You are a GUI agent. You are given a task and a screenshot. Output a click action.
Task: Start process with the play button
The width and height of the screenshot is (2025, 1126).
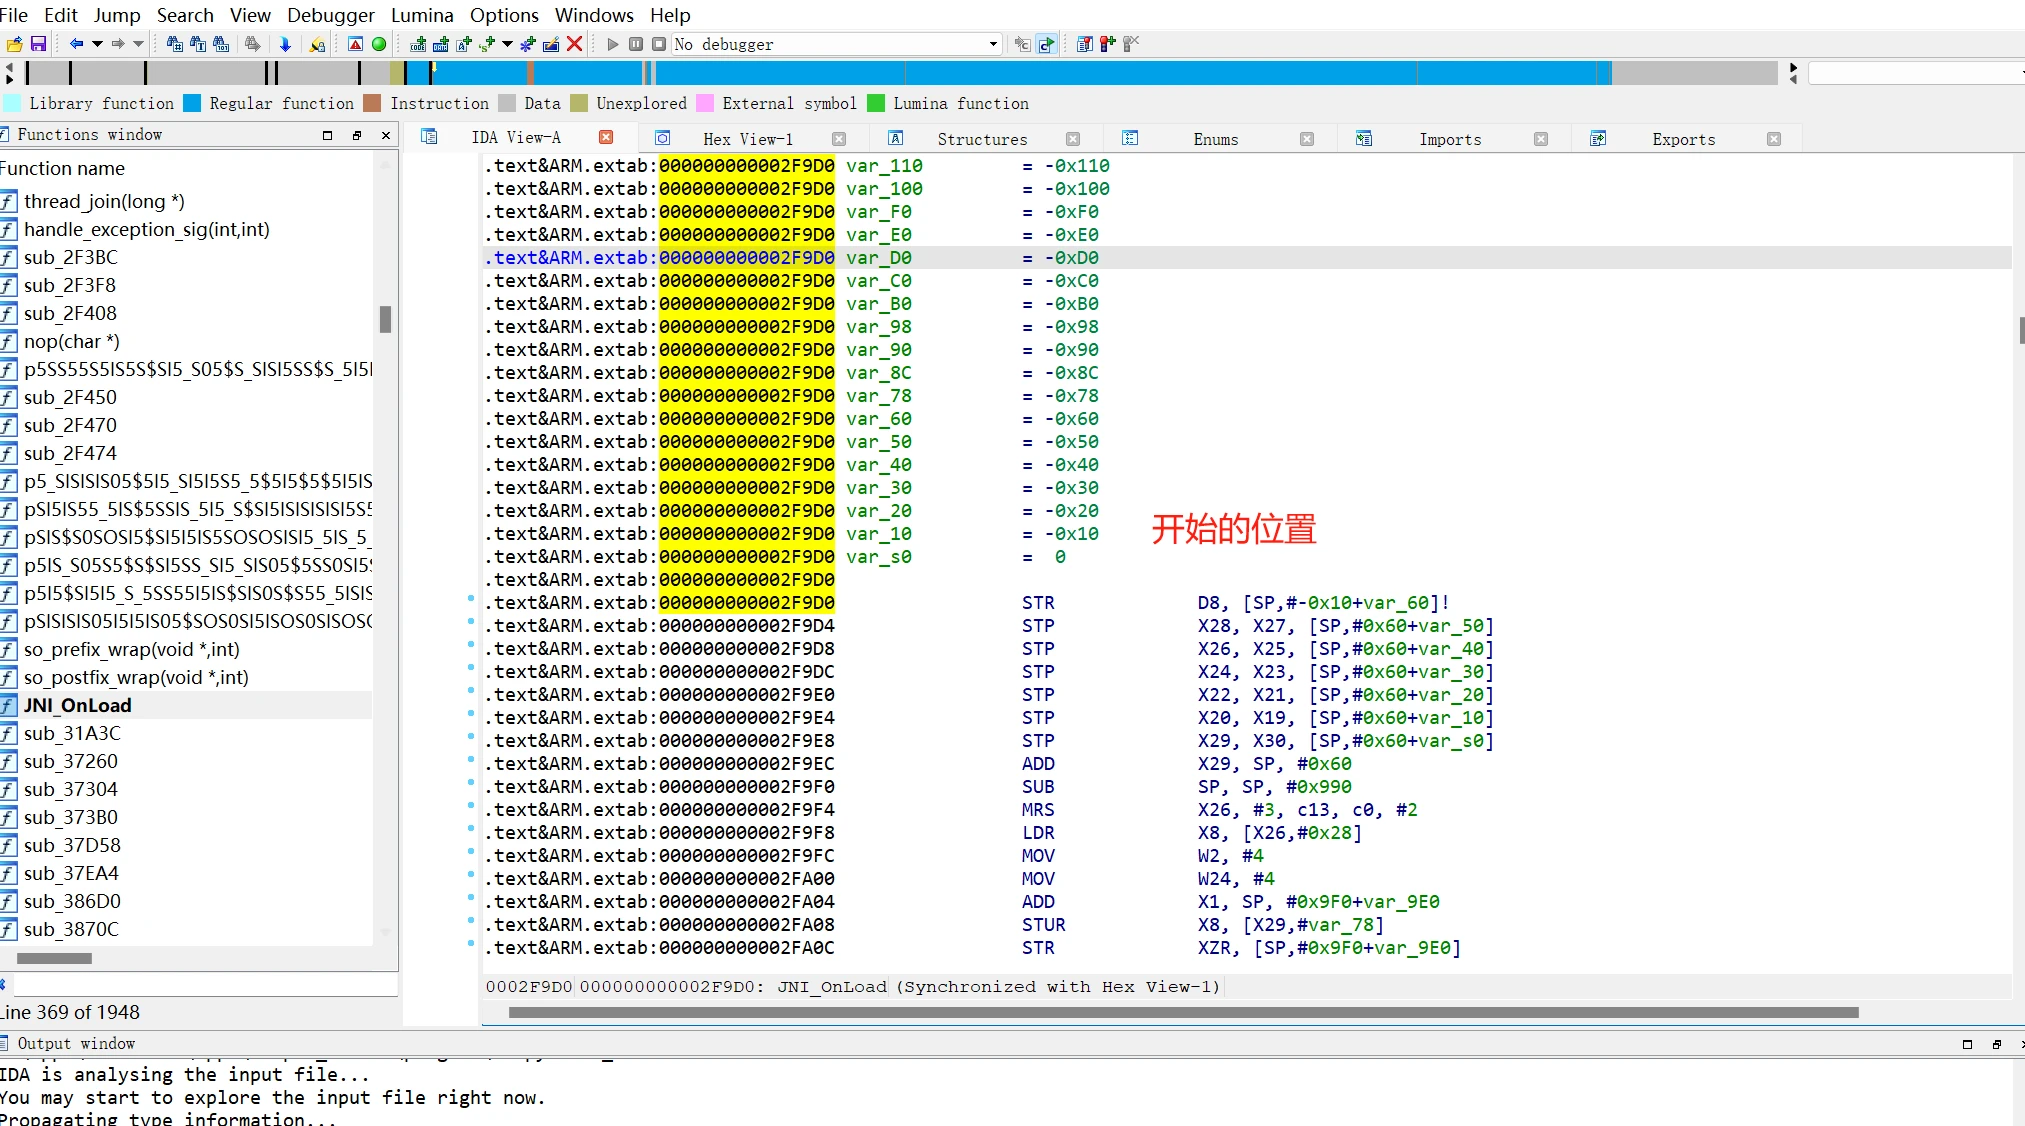[x=613, y=44]
